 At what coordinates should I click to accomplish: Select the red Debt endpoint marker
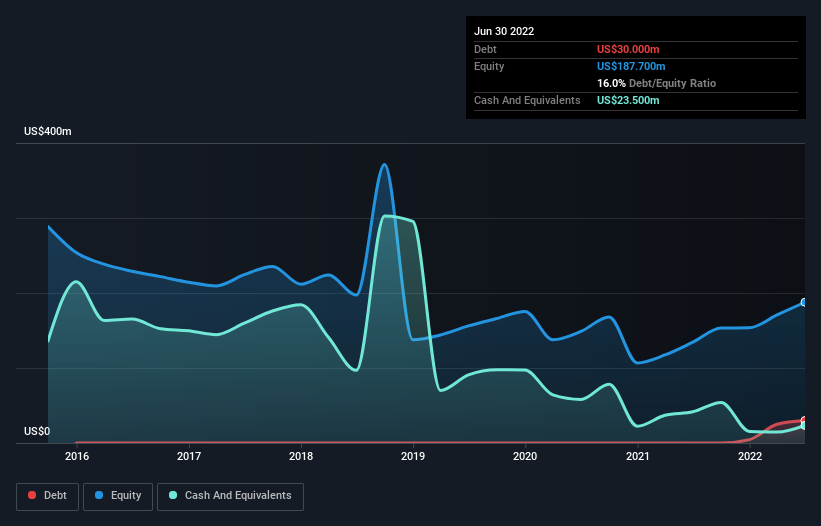(x=804, y=420)
